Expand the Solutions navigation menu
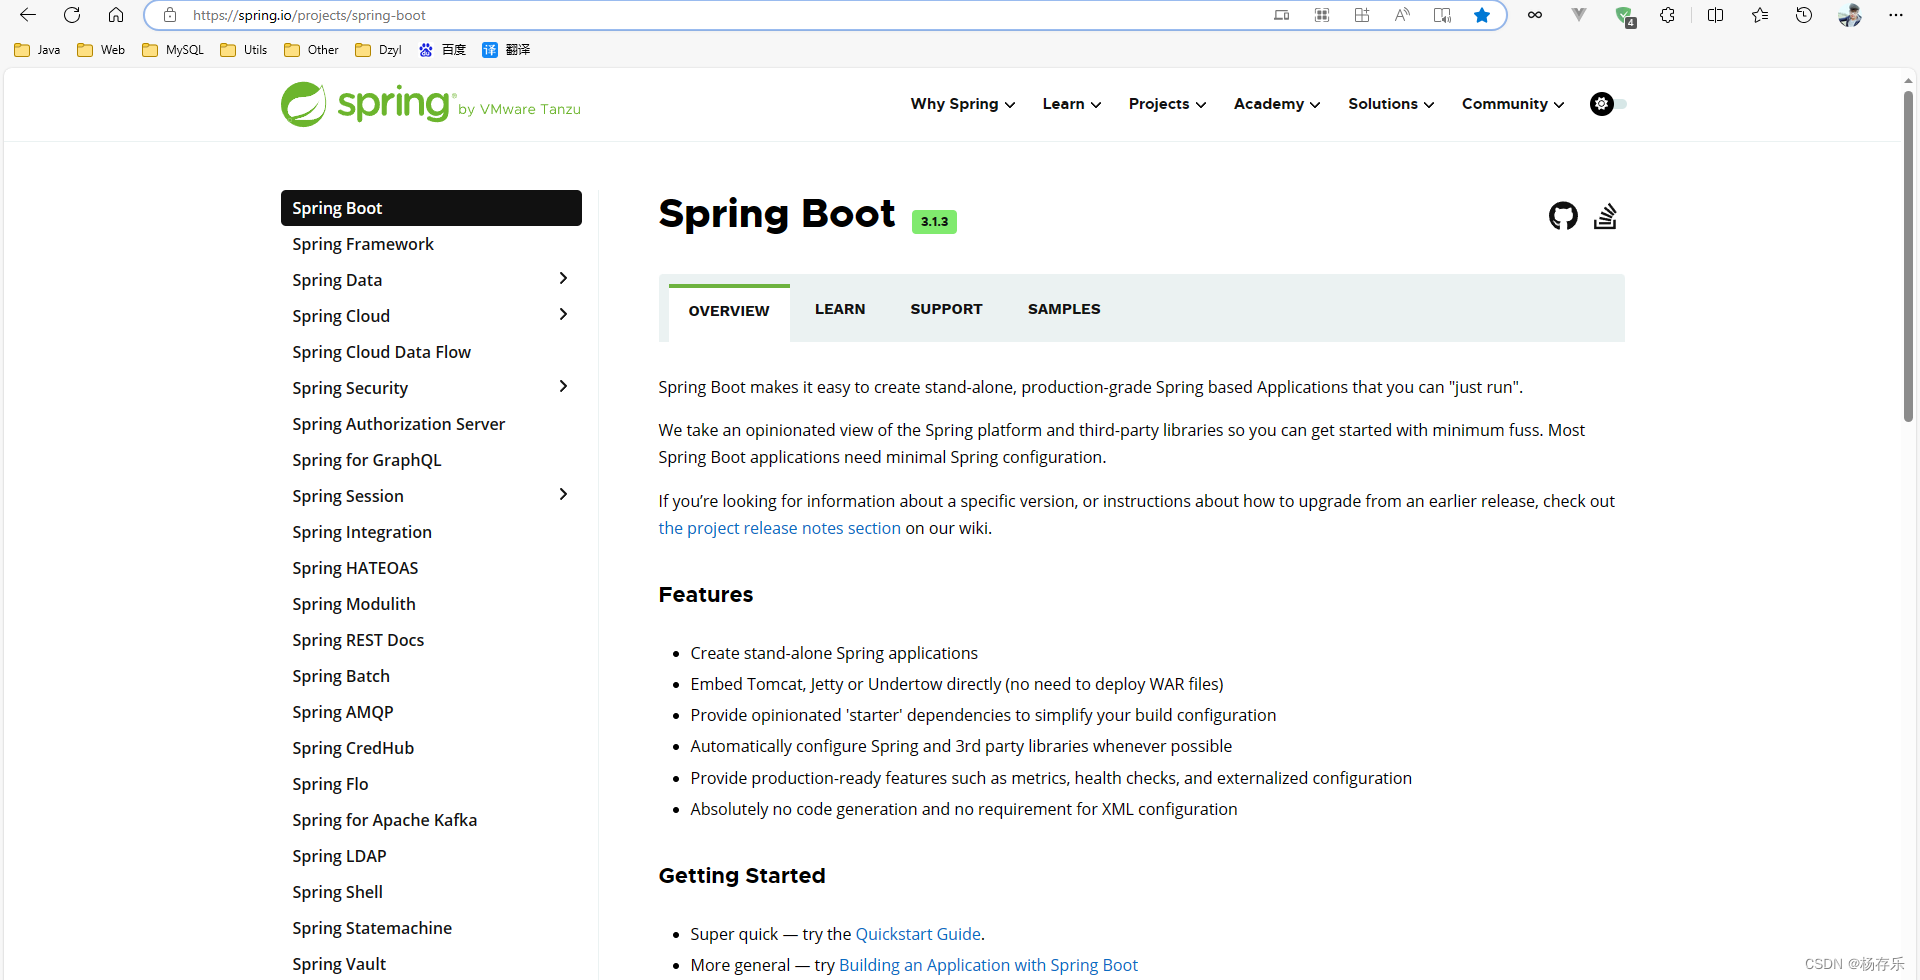1920x980 pixels. (x=1391, y=104)
